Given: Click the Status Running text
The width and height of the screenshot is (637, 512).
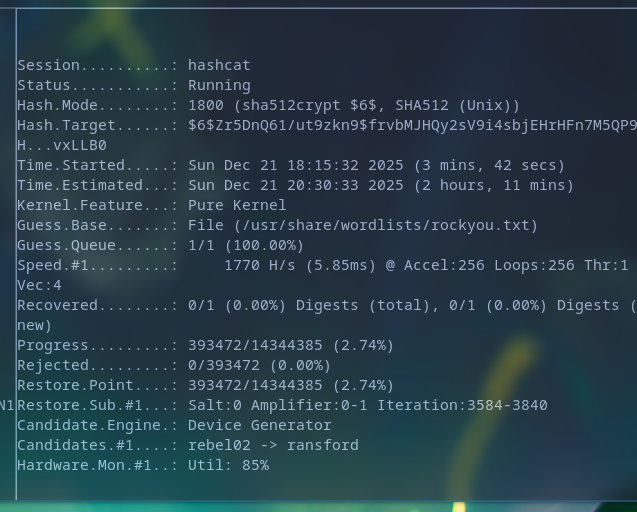Looking at the screenshot, I should (x=219, y=85).
